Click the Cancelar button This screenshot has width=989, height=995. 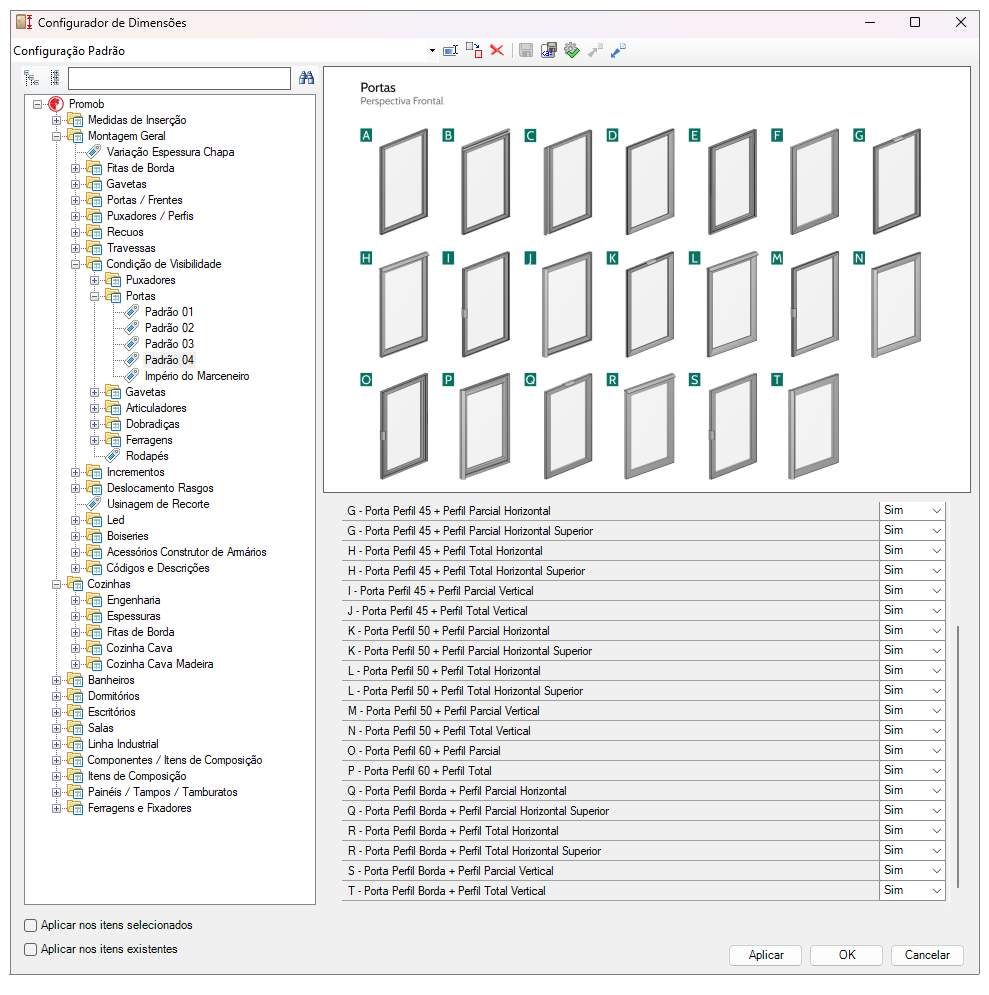927,956
